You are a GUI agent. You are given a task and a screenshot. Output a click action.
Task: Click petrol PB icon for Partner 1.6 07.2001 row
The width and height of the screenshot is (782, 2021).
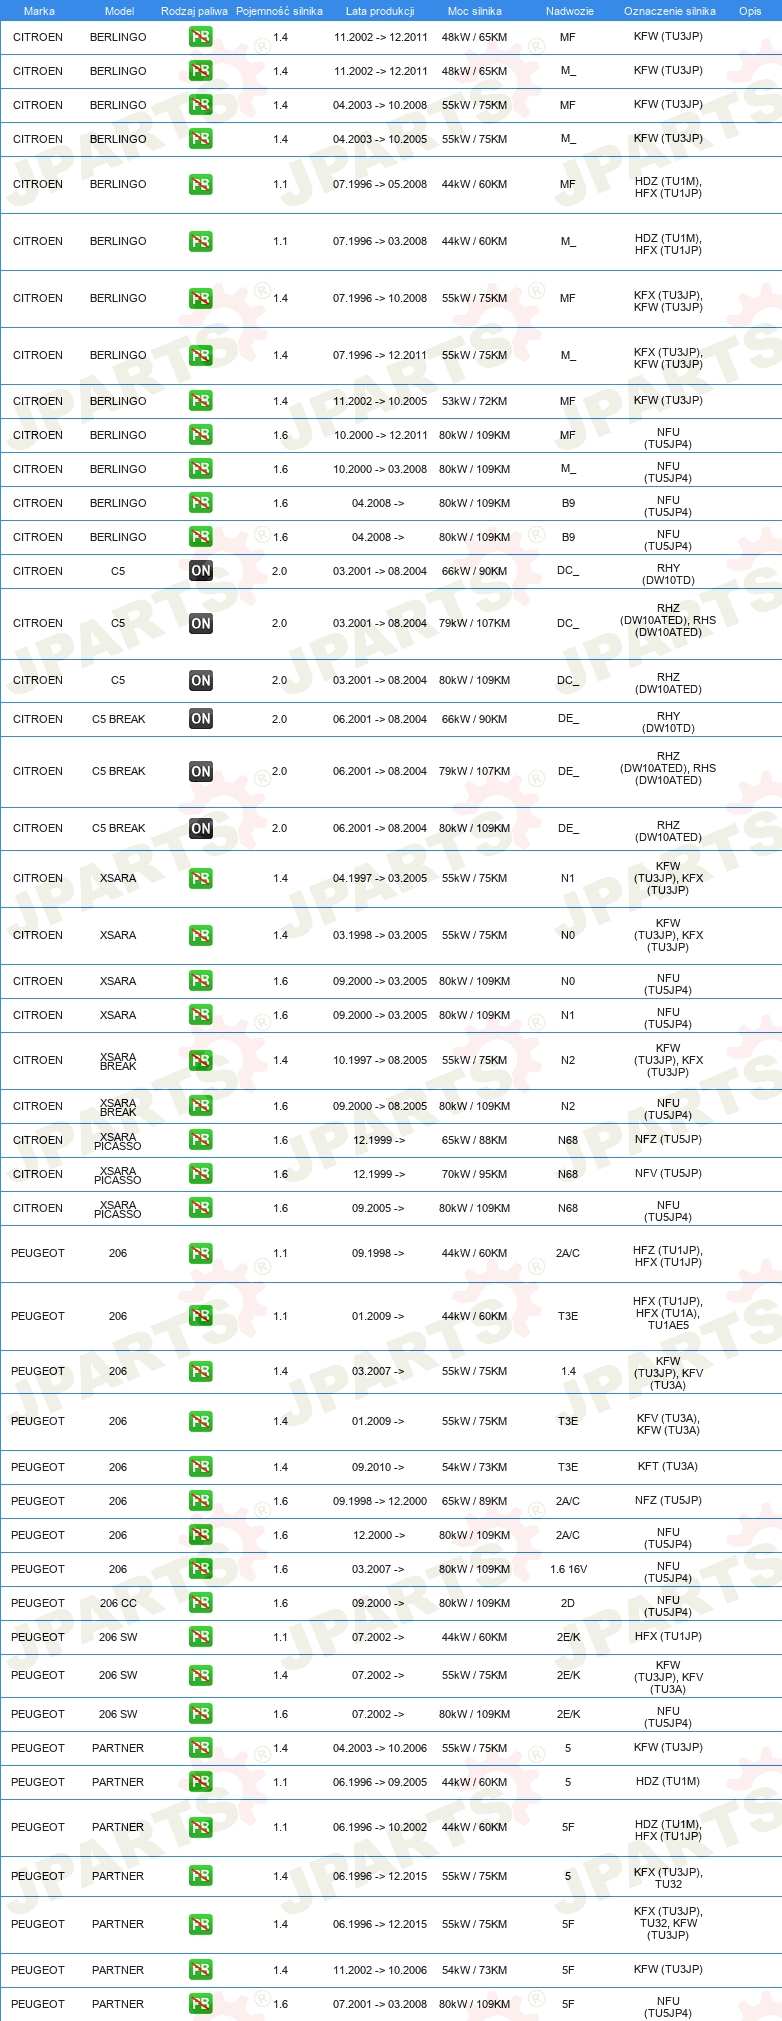(x=201, y=2004)
